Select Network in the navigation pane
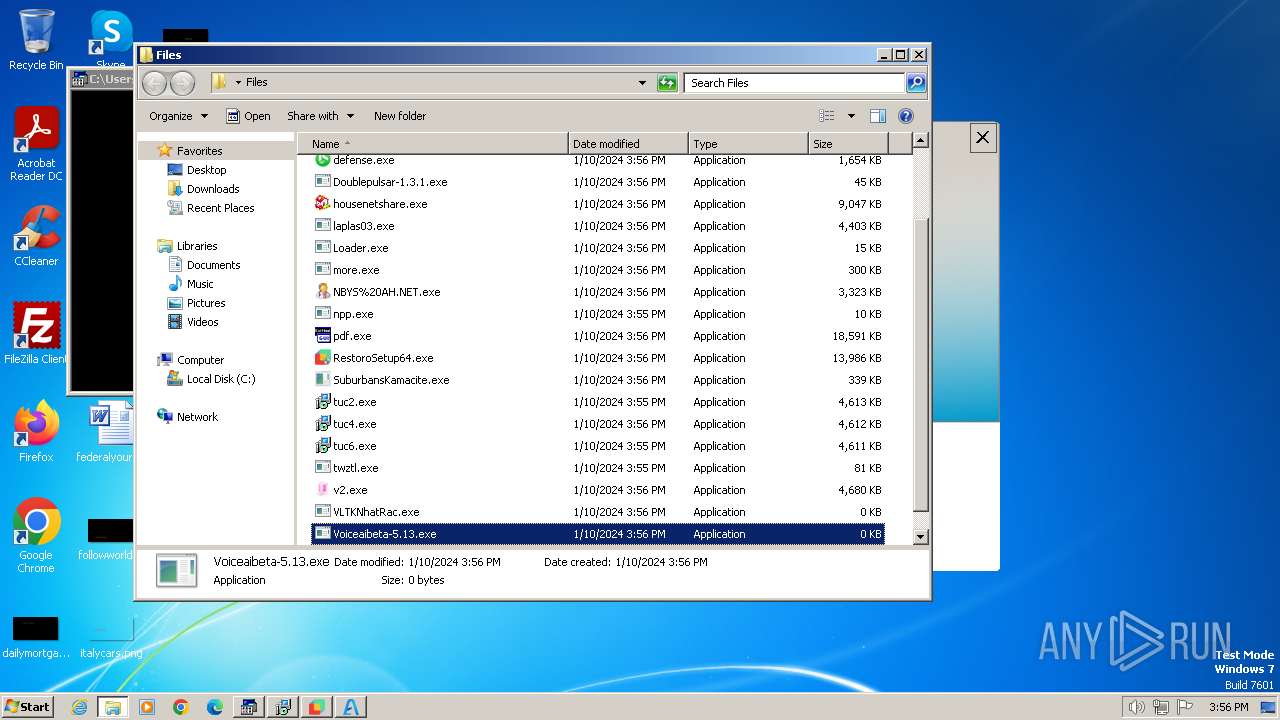 [x=197, y=417]
